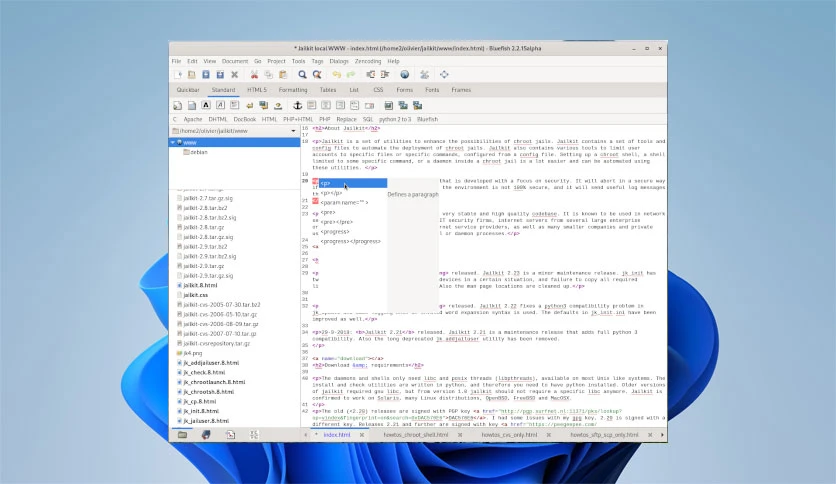Viewport: 836px width, 484px height.
Task: Click the Close document X icon
Action: (234, 75)
